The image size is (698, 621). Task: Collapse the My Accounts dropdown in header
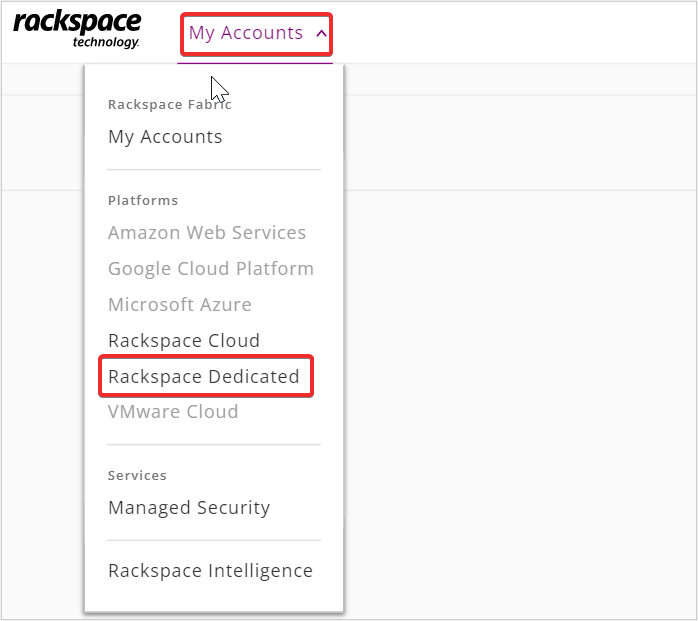(257, 34)
